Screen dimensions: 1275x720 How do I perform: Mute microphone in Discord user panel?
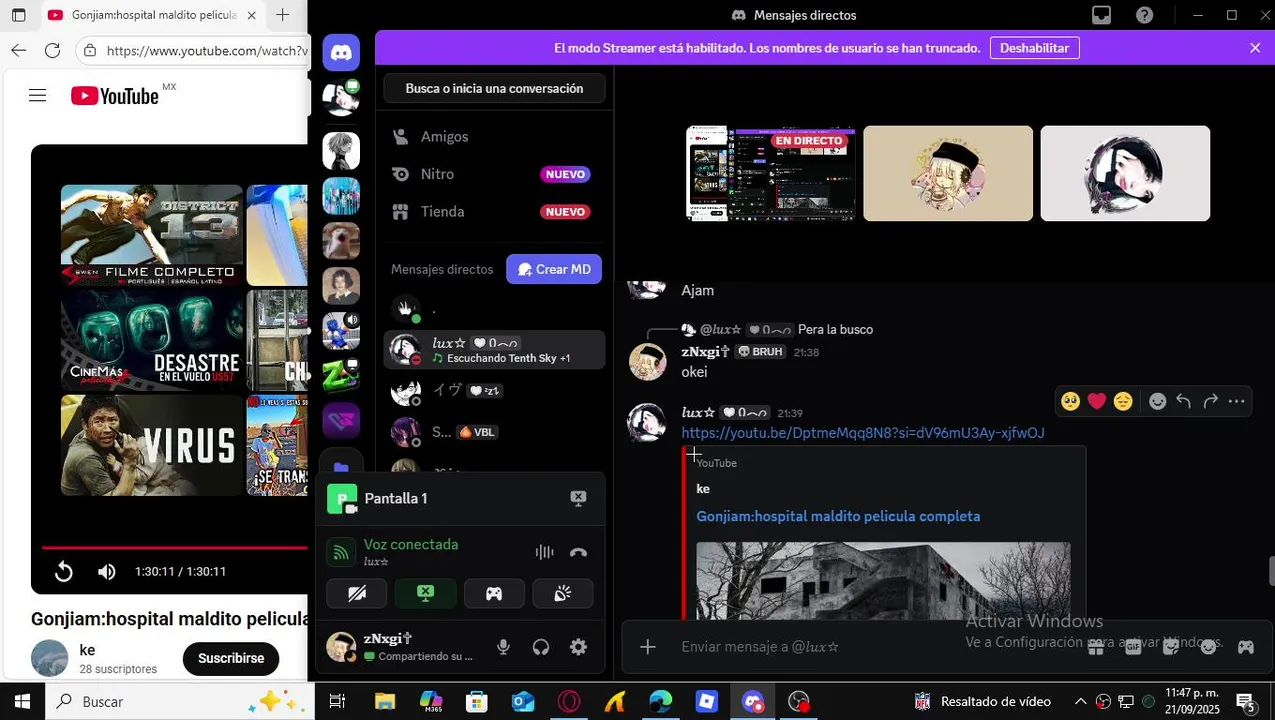pyautogui.click(x=503, y=647)
